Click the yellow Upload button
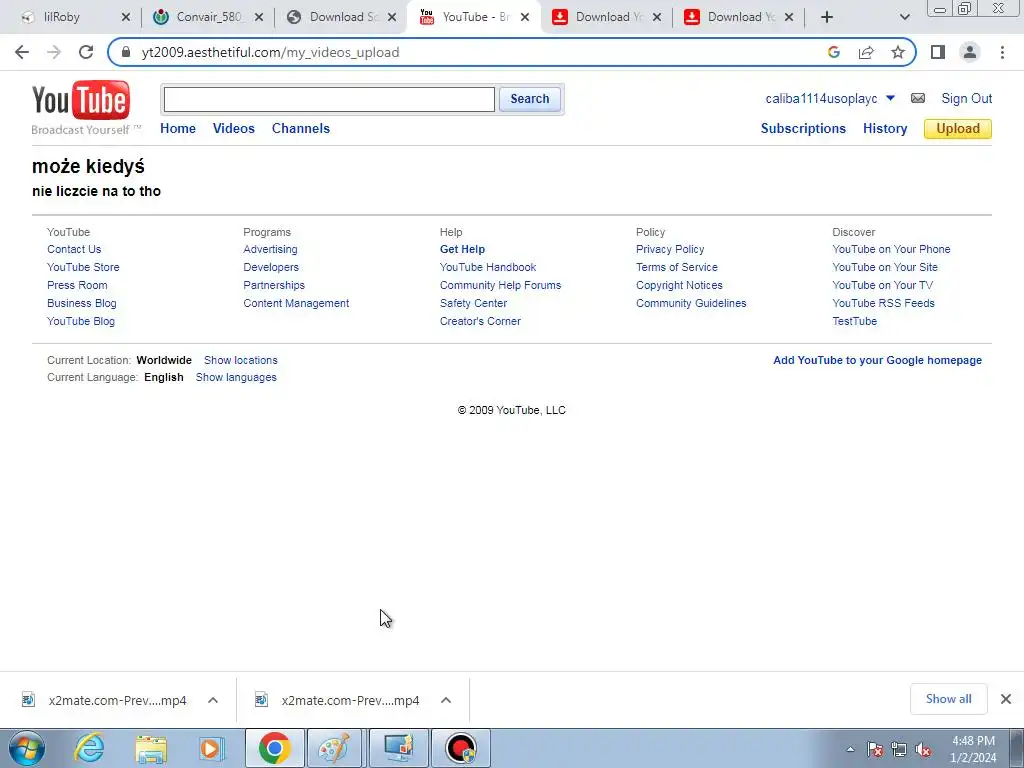1024x768 pixels. [957, 129]
